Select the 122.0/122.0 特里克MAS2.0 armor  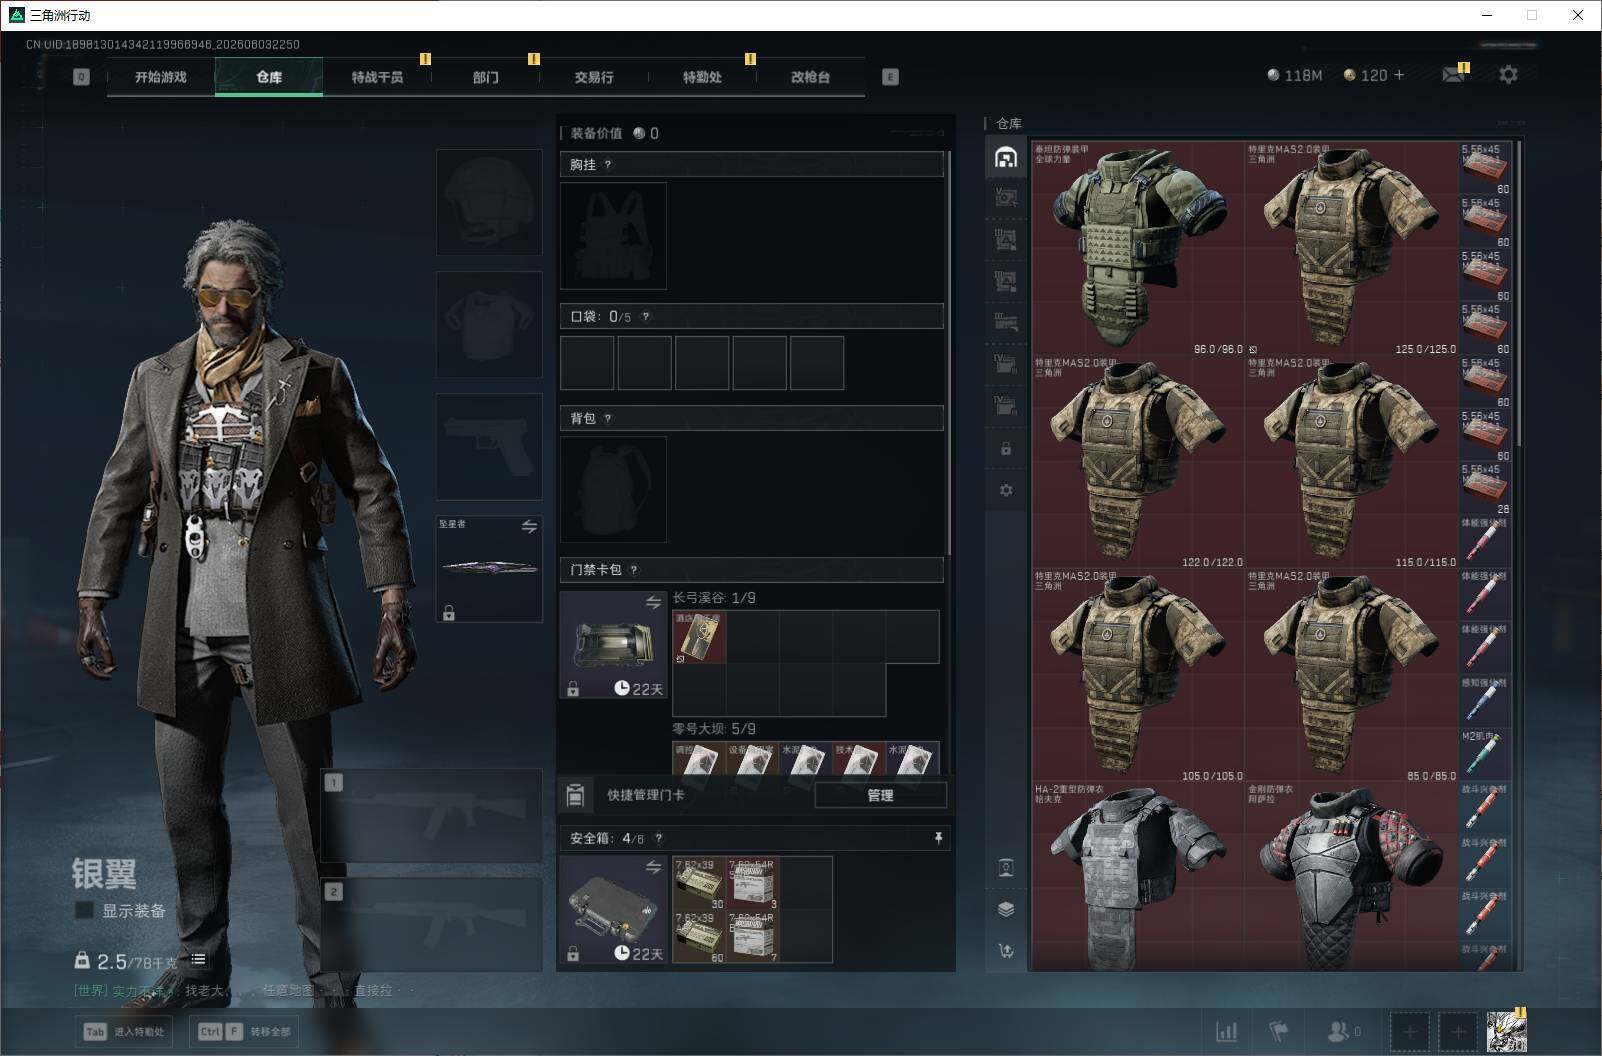pyautogui.click(x=1138, y=463)
